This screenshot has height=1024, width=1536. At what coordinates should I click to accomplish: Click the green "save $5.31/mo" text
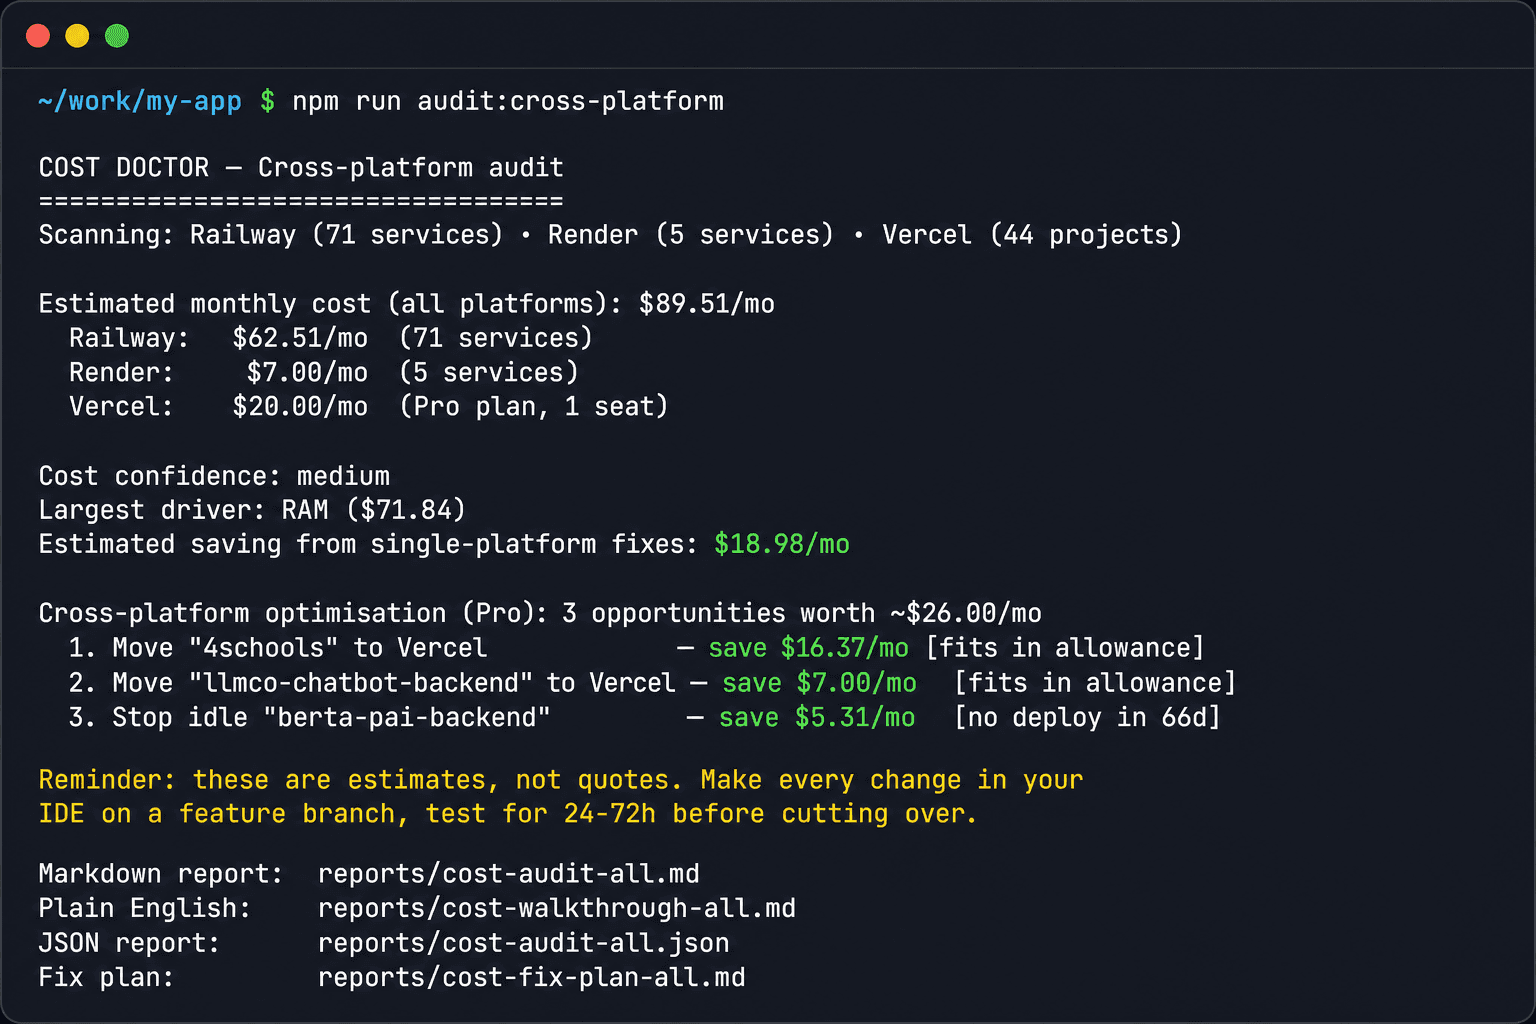(817, 718)
